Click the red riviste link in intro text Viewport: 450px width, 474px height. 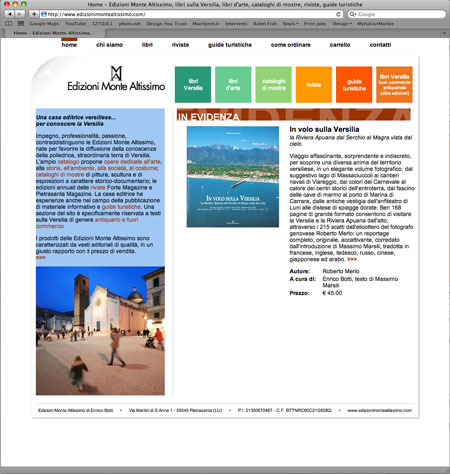98,188
